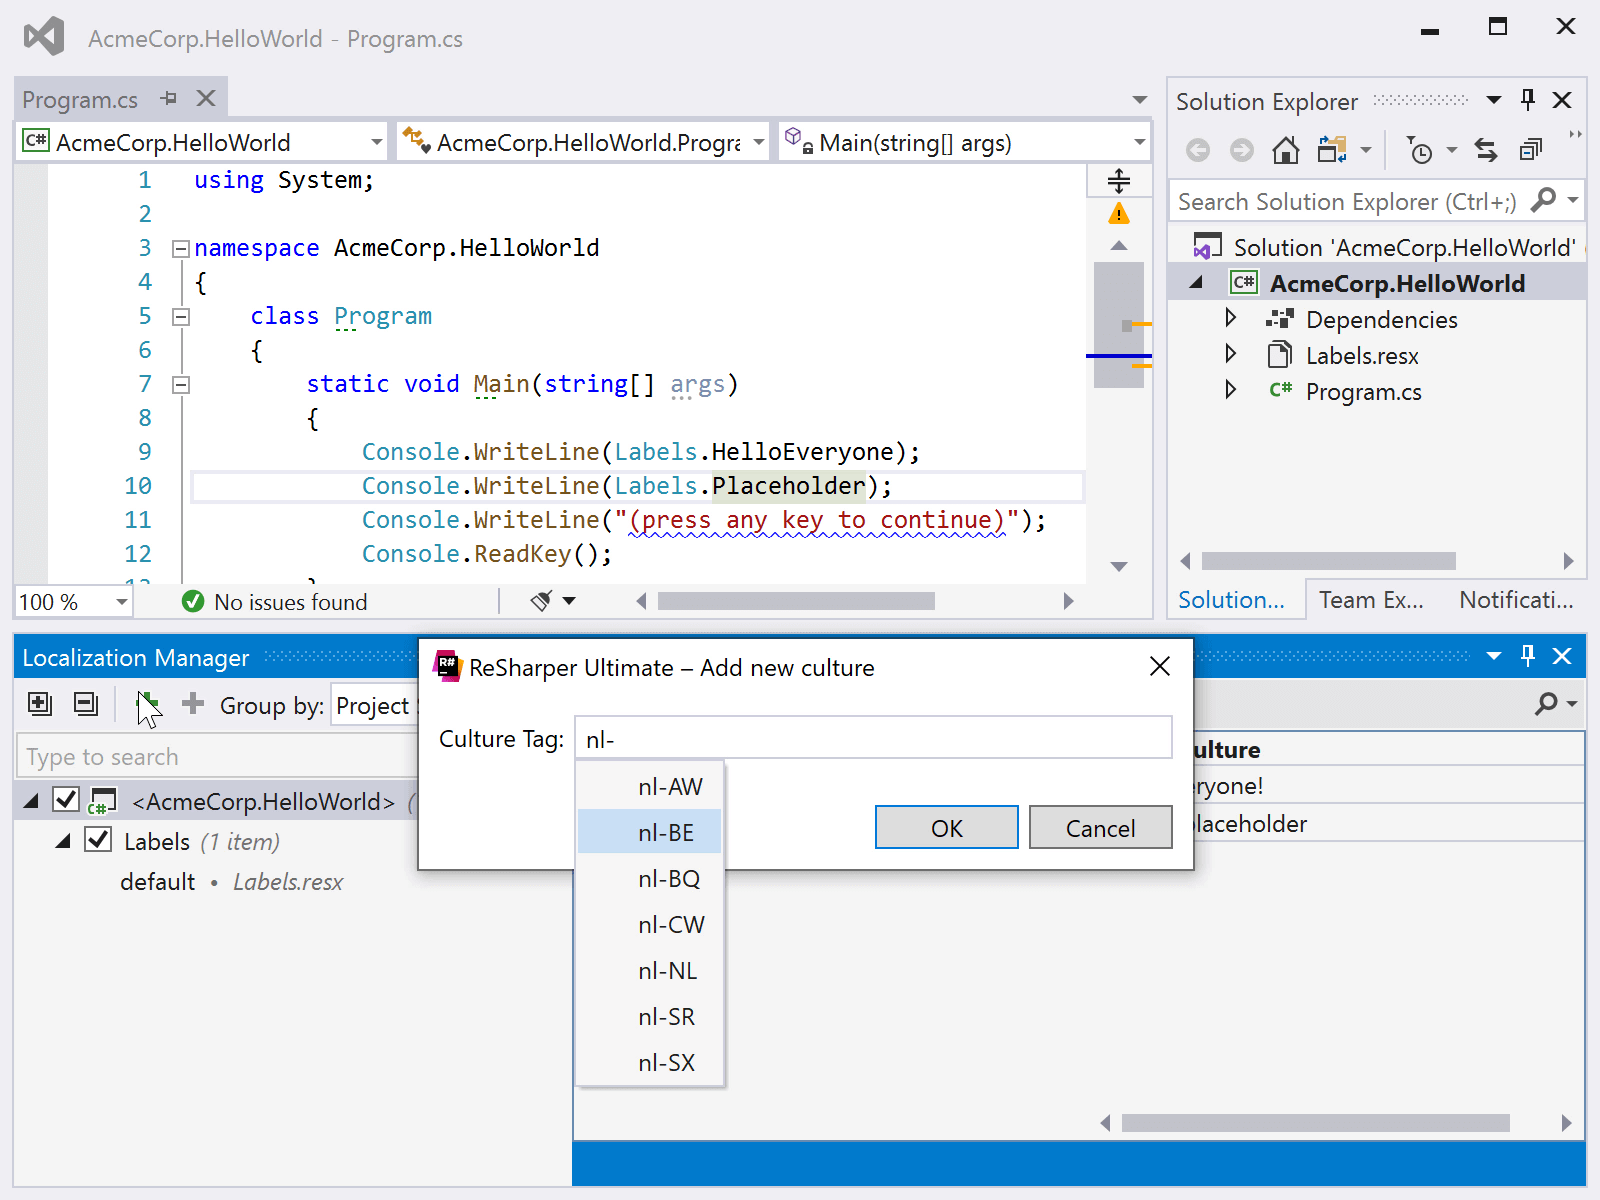Close the Add new culture dialog
This screenshot has width=1600, height=1200.
[1160, 666]
